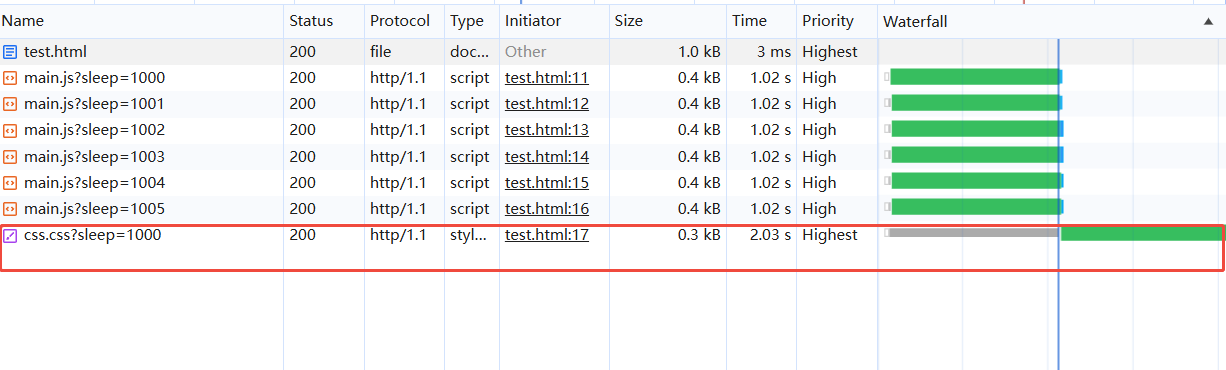Select the test.html request row

(613, 52)
